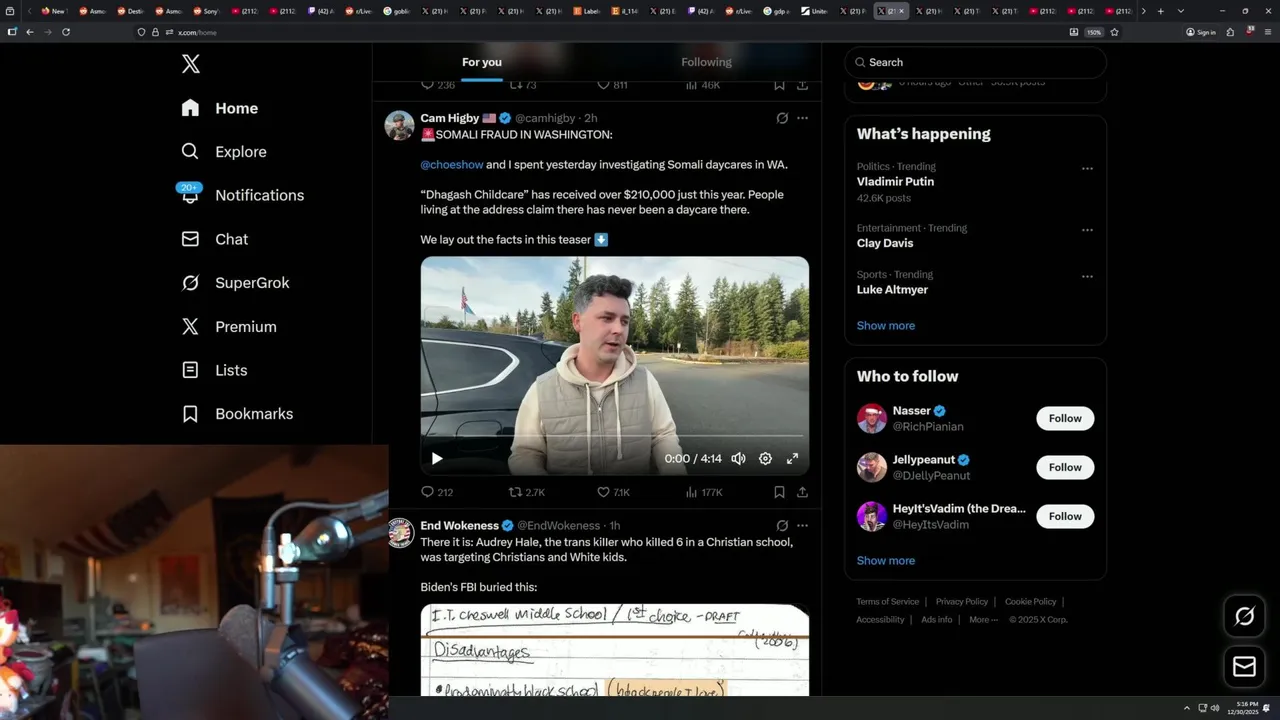Open Bookmarks from the sidebar
Image resolution: width=1280 pixels, height=720 pixels.
tap(238, 414)
